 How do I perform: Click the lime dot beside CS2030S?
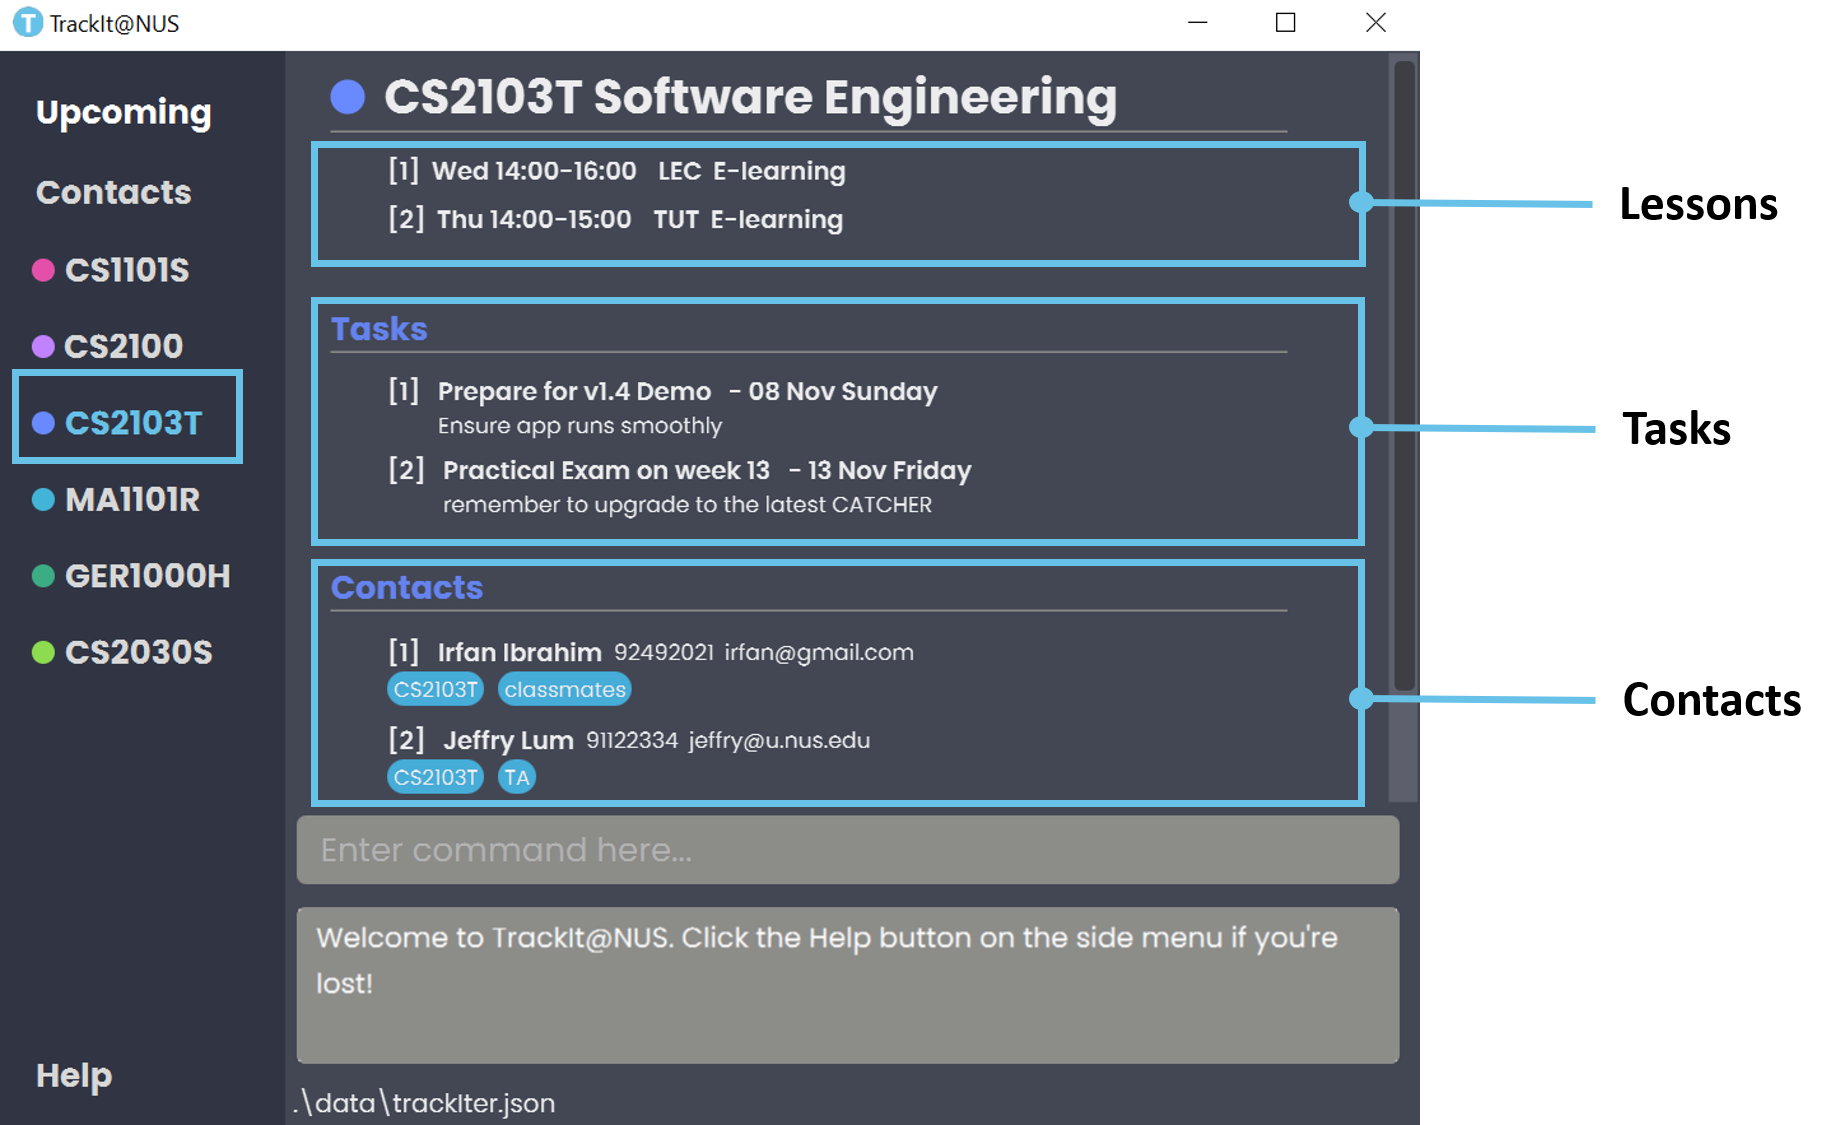point(43,652)
